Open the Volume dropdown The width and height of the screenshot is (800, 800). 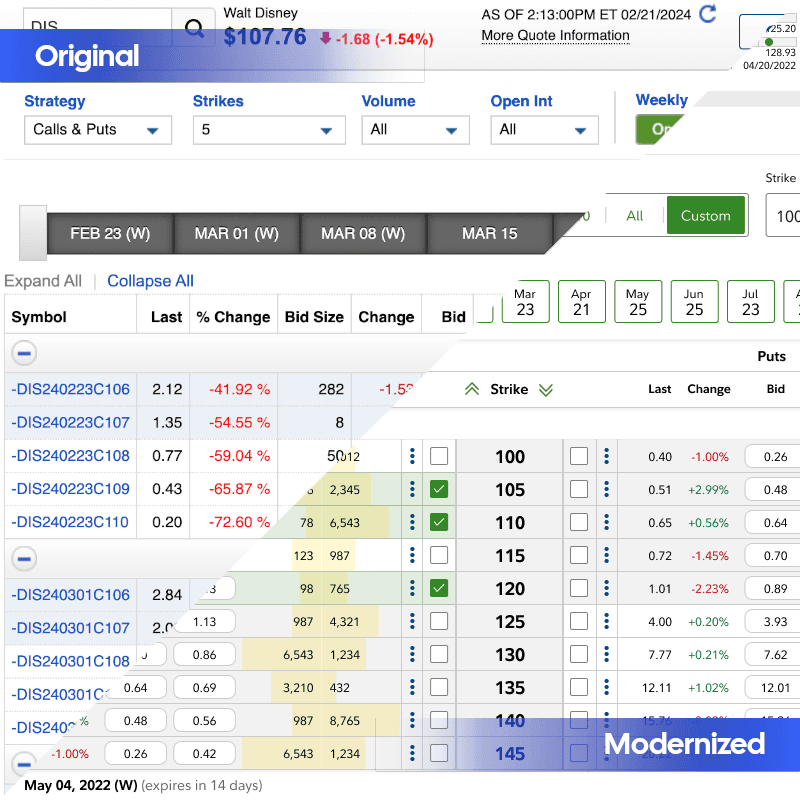coord(416,130)
